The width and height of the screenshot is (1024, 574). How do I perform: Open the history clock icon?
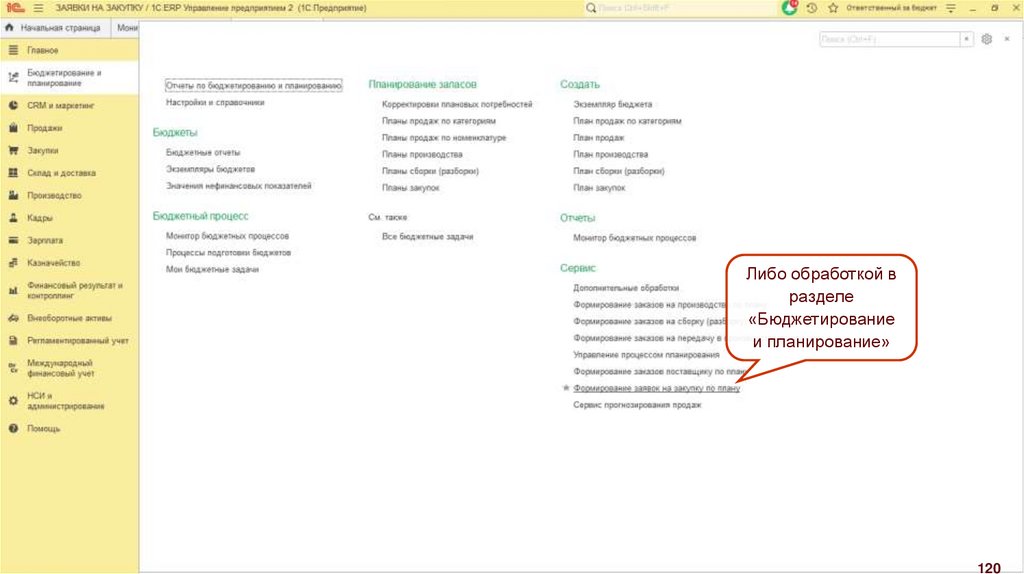[x=812, y=8]
